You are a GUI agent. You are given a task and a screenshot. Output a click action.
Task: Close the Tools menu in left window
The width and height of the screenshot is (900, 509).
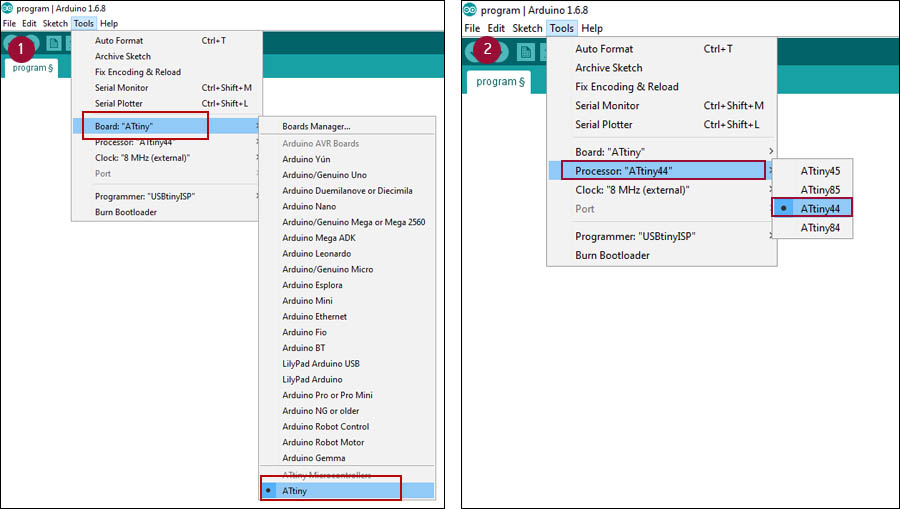pos(83,24)
